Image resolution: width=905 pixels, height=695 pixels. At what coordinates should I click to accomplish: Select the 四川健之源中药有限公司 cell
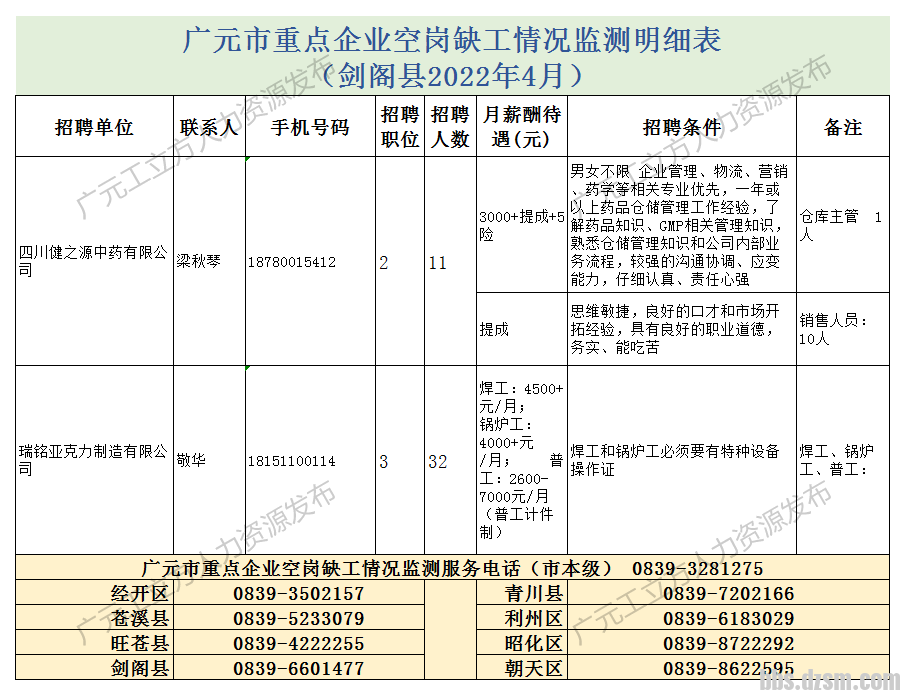click(x=94, y=262)
